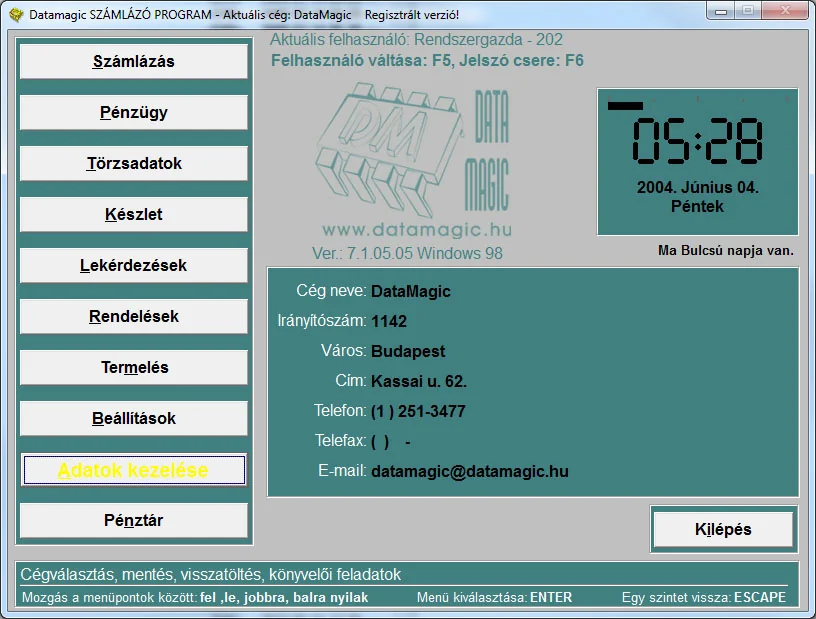Click the version text Ver.: 7.1.05.05 Windows 98
Image resolution: width=816 pixels, height=619 pixels.
pos(407,254)
